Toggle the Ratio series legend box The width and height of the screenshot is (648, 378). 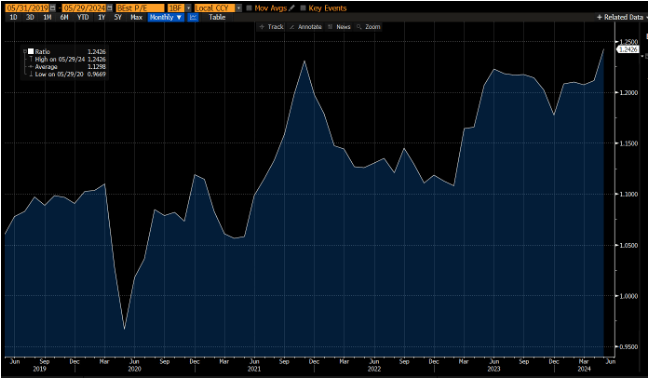pyautogui.click(x=31, y=52)
